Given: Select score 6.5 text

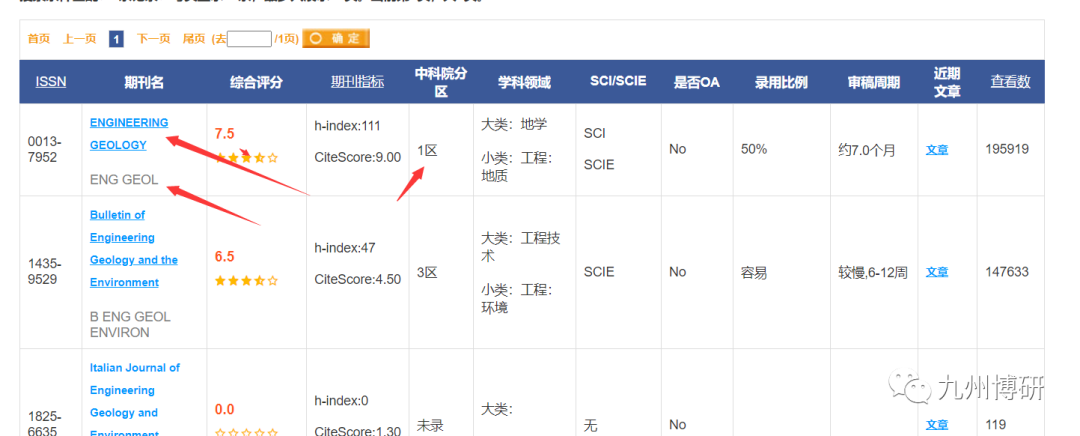Looking at the screenshot, I should coord(225,256).
